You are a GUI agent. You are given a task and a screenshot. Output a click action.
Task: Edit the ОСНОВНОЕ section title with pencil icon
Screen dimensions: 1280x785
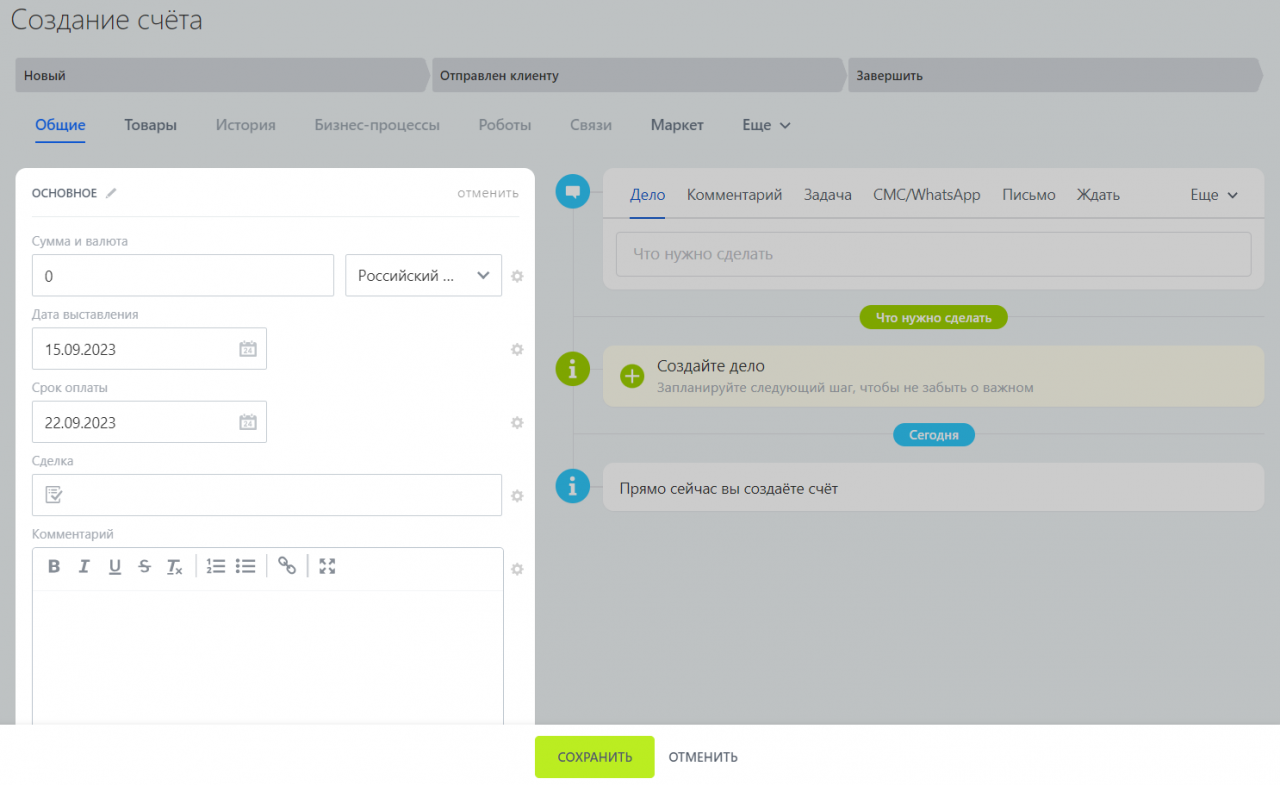[111, 193]
